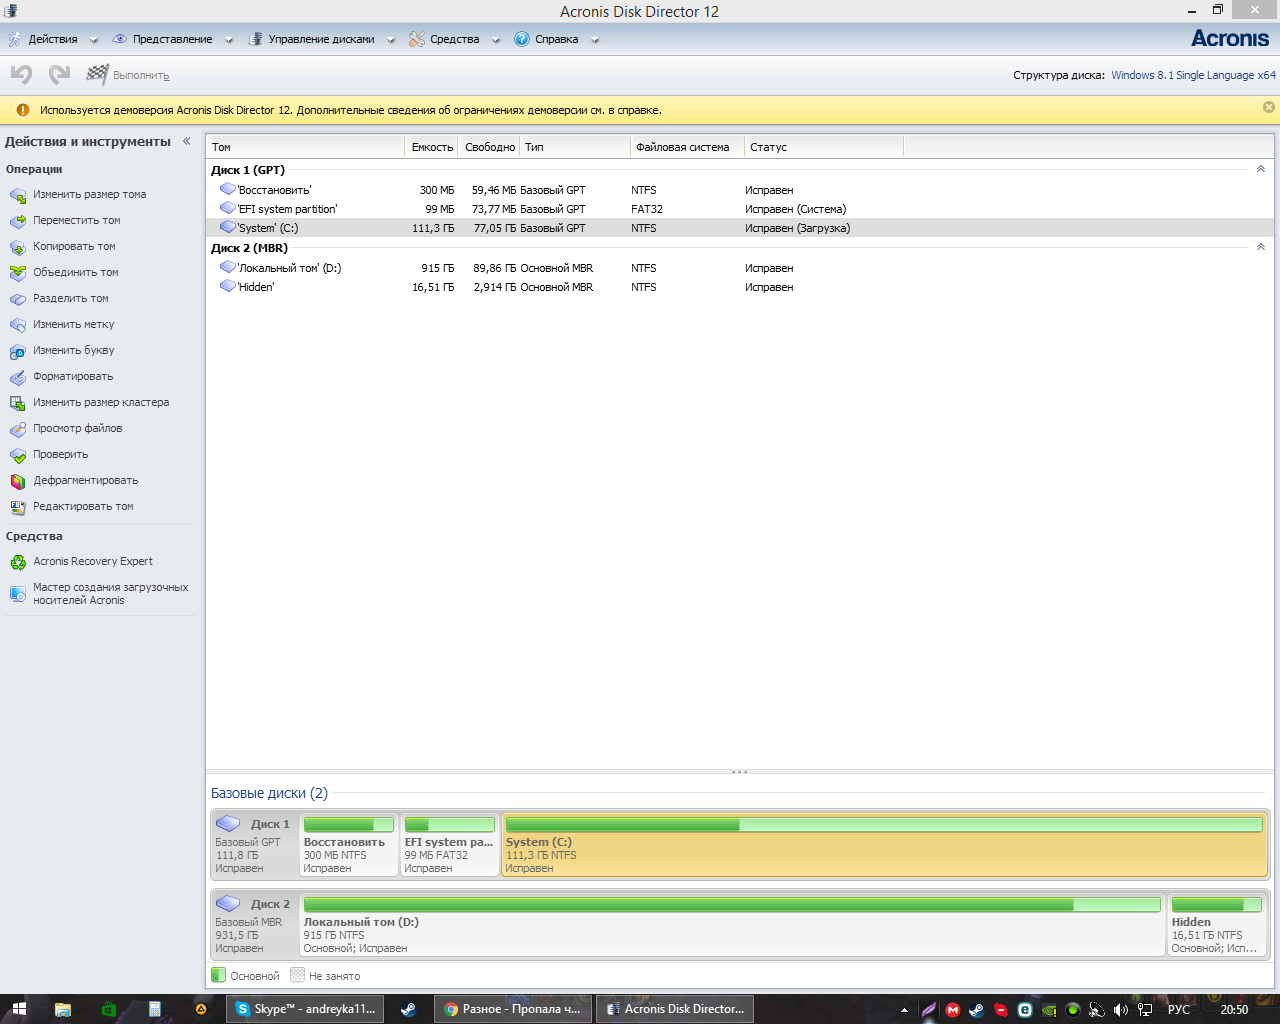Open the Средства menu

click(x=454, y=40)
